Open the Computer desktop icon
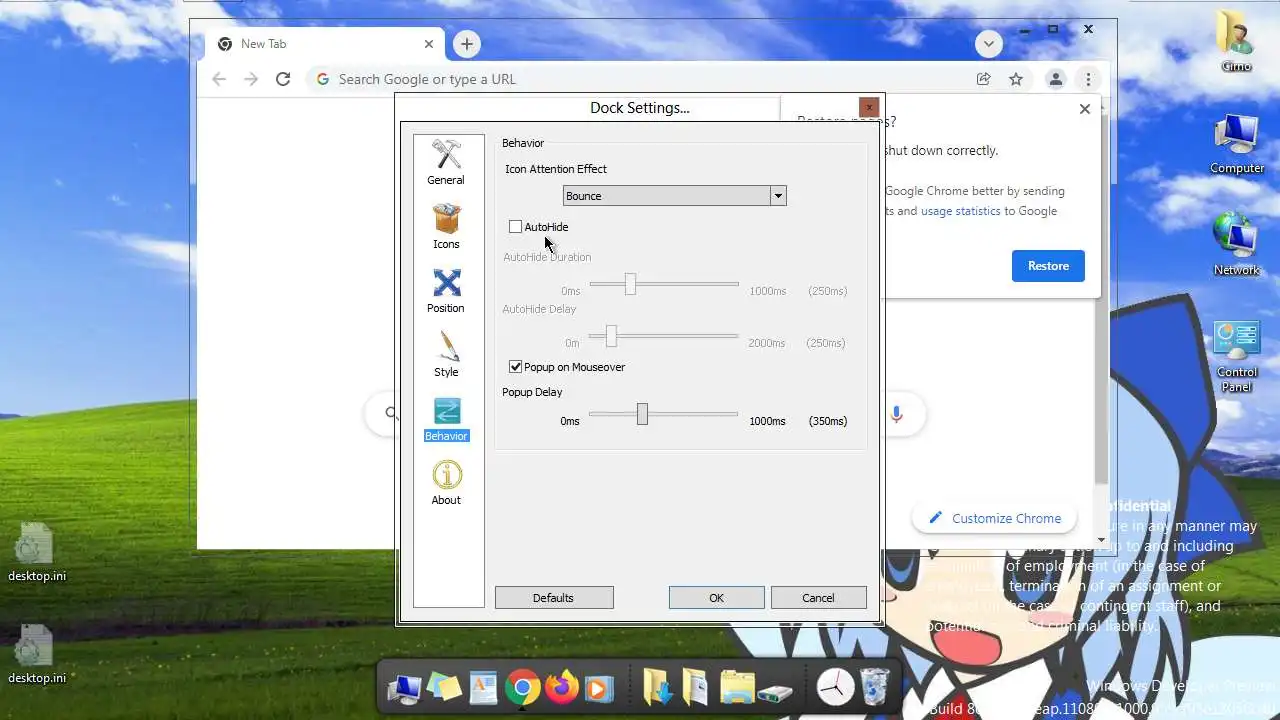Viewport: 1280px width, 720px height. pos(1237,145)
